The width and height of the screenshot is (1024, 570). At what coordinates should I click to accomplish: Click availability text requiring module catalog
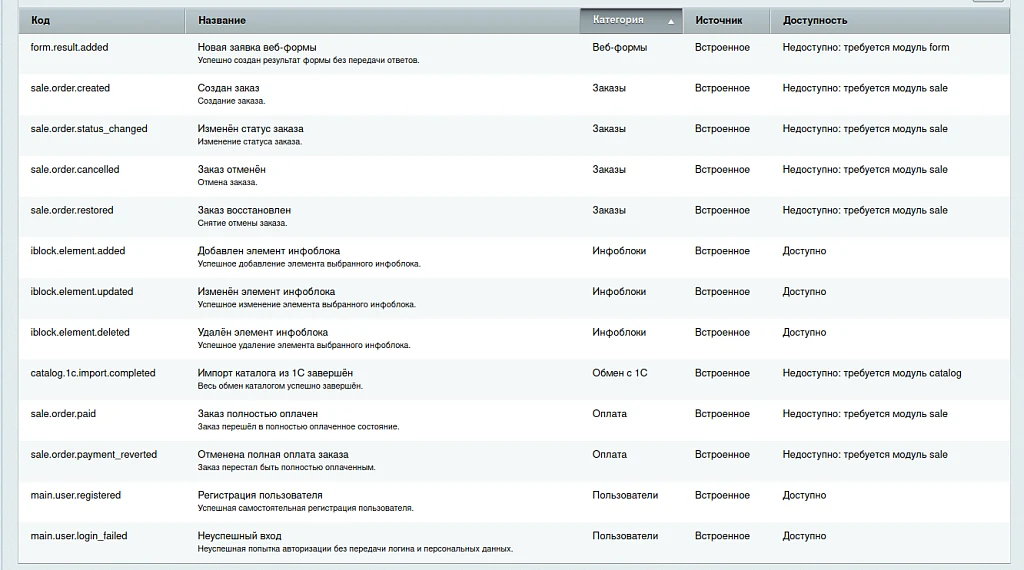click(872, 373)
